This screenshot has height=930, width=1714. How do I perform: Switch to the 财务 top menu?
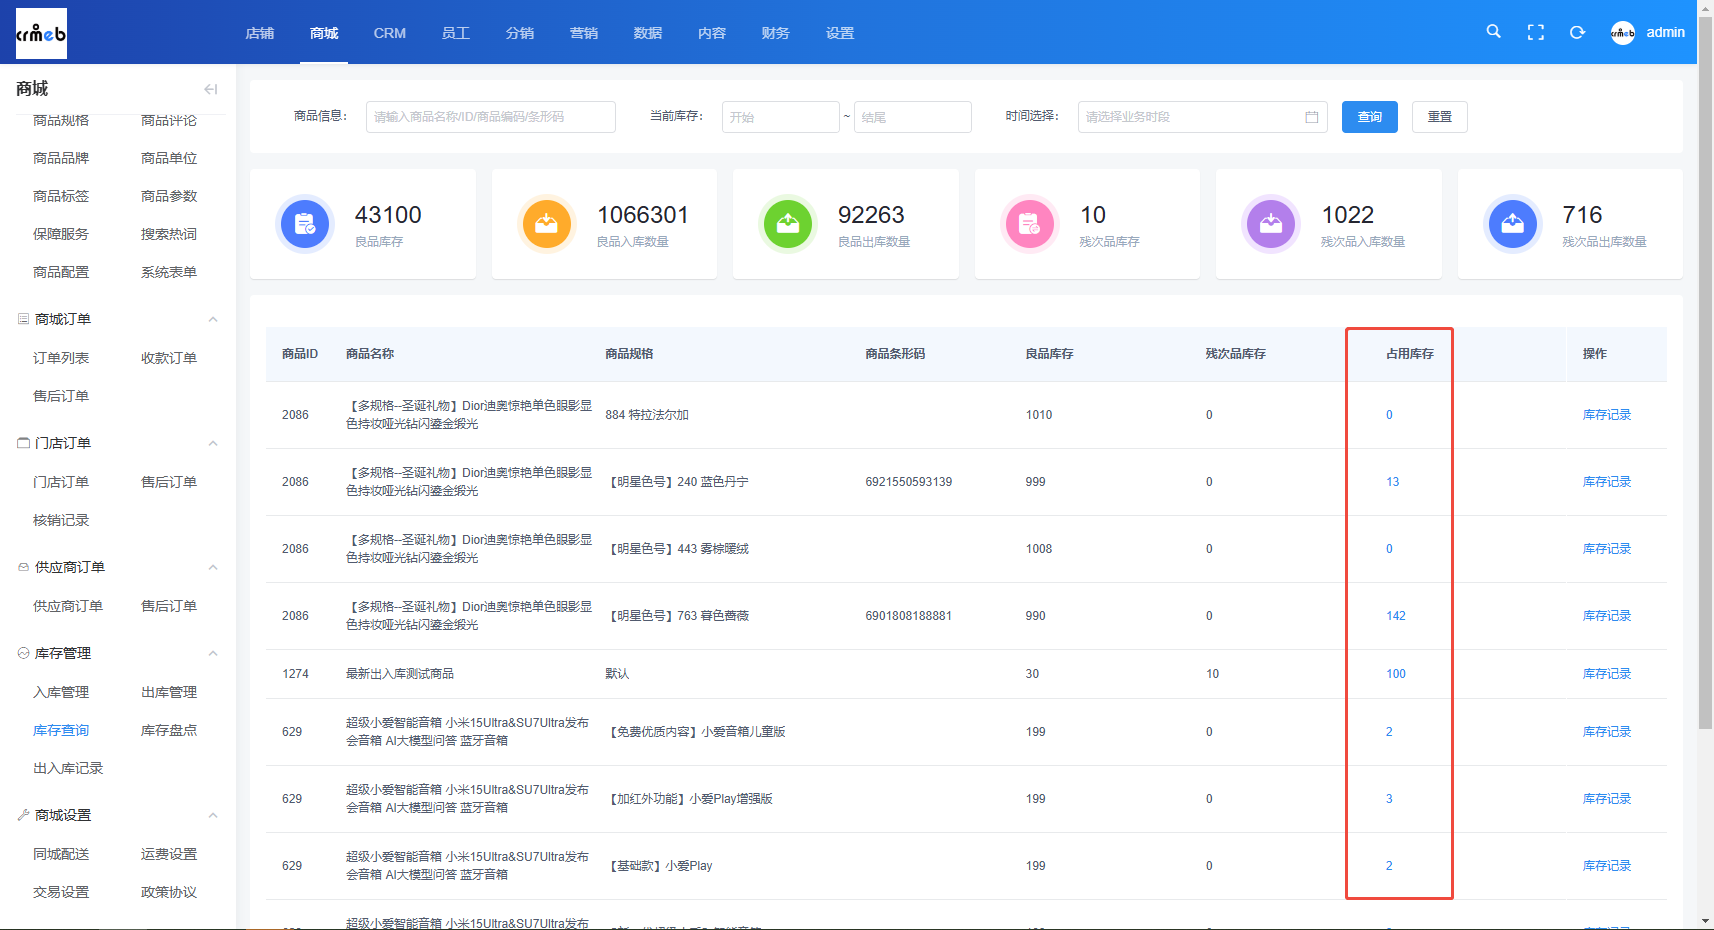click(775, 33)
